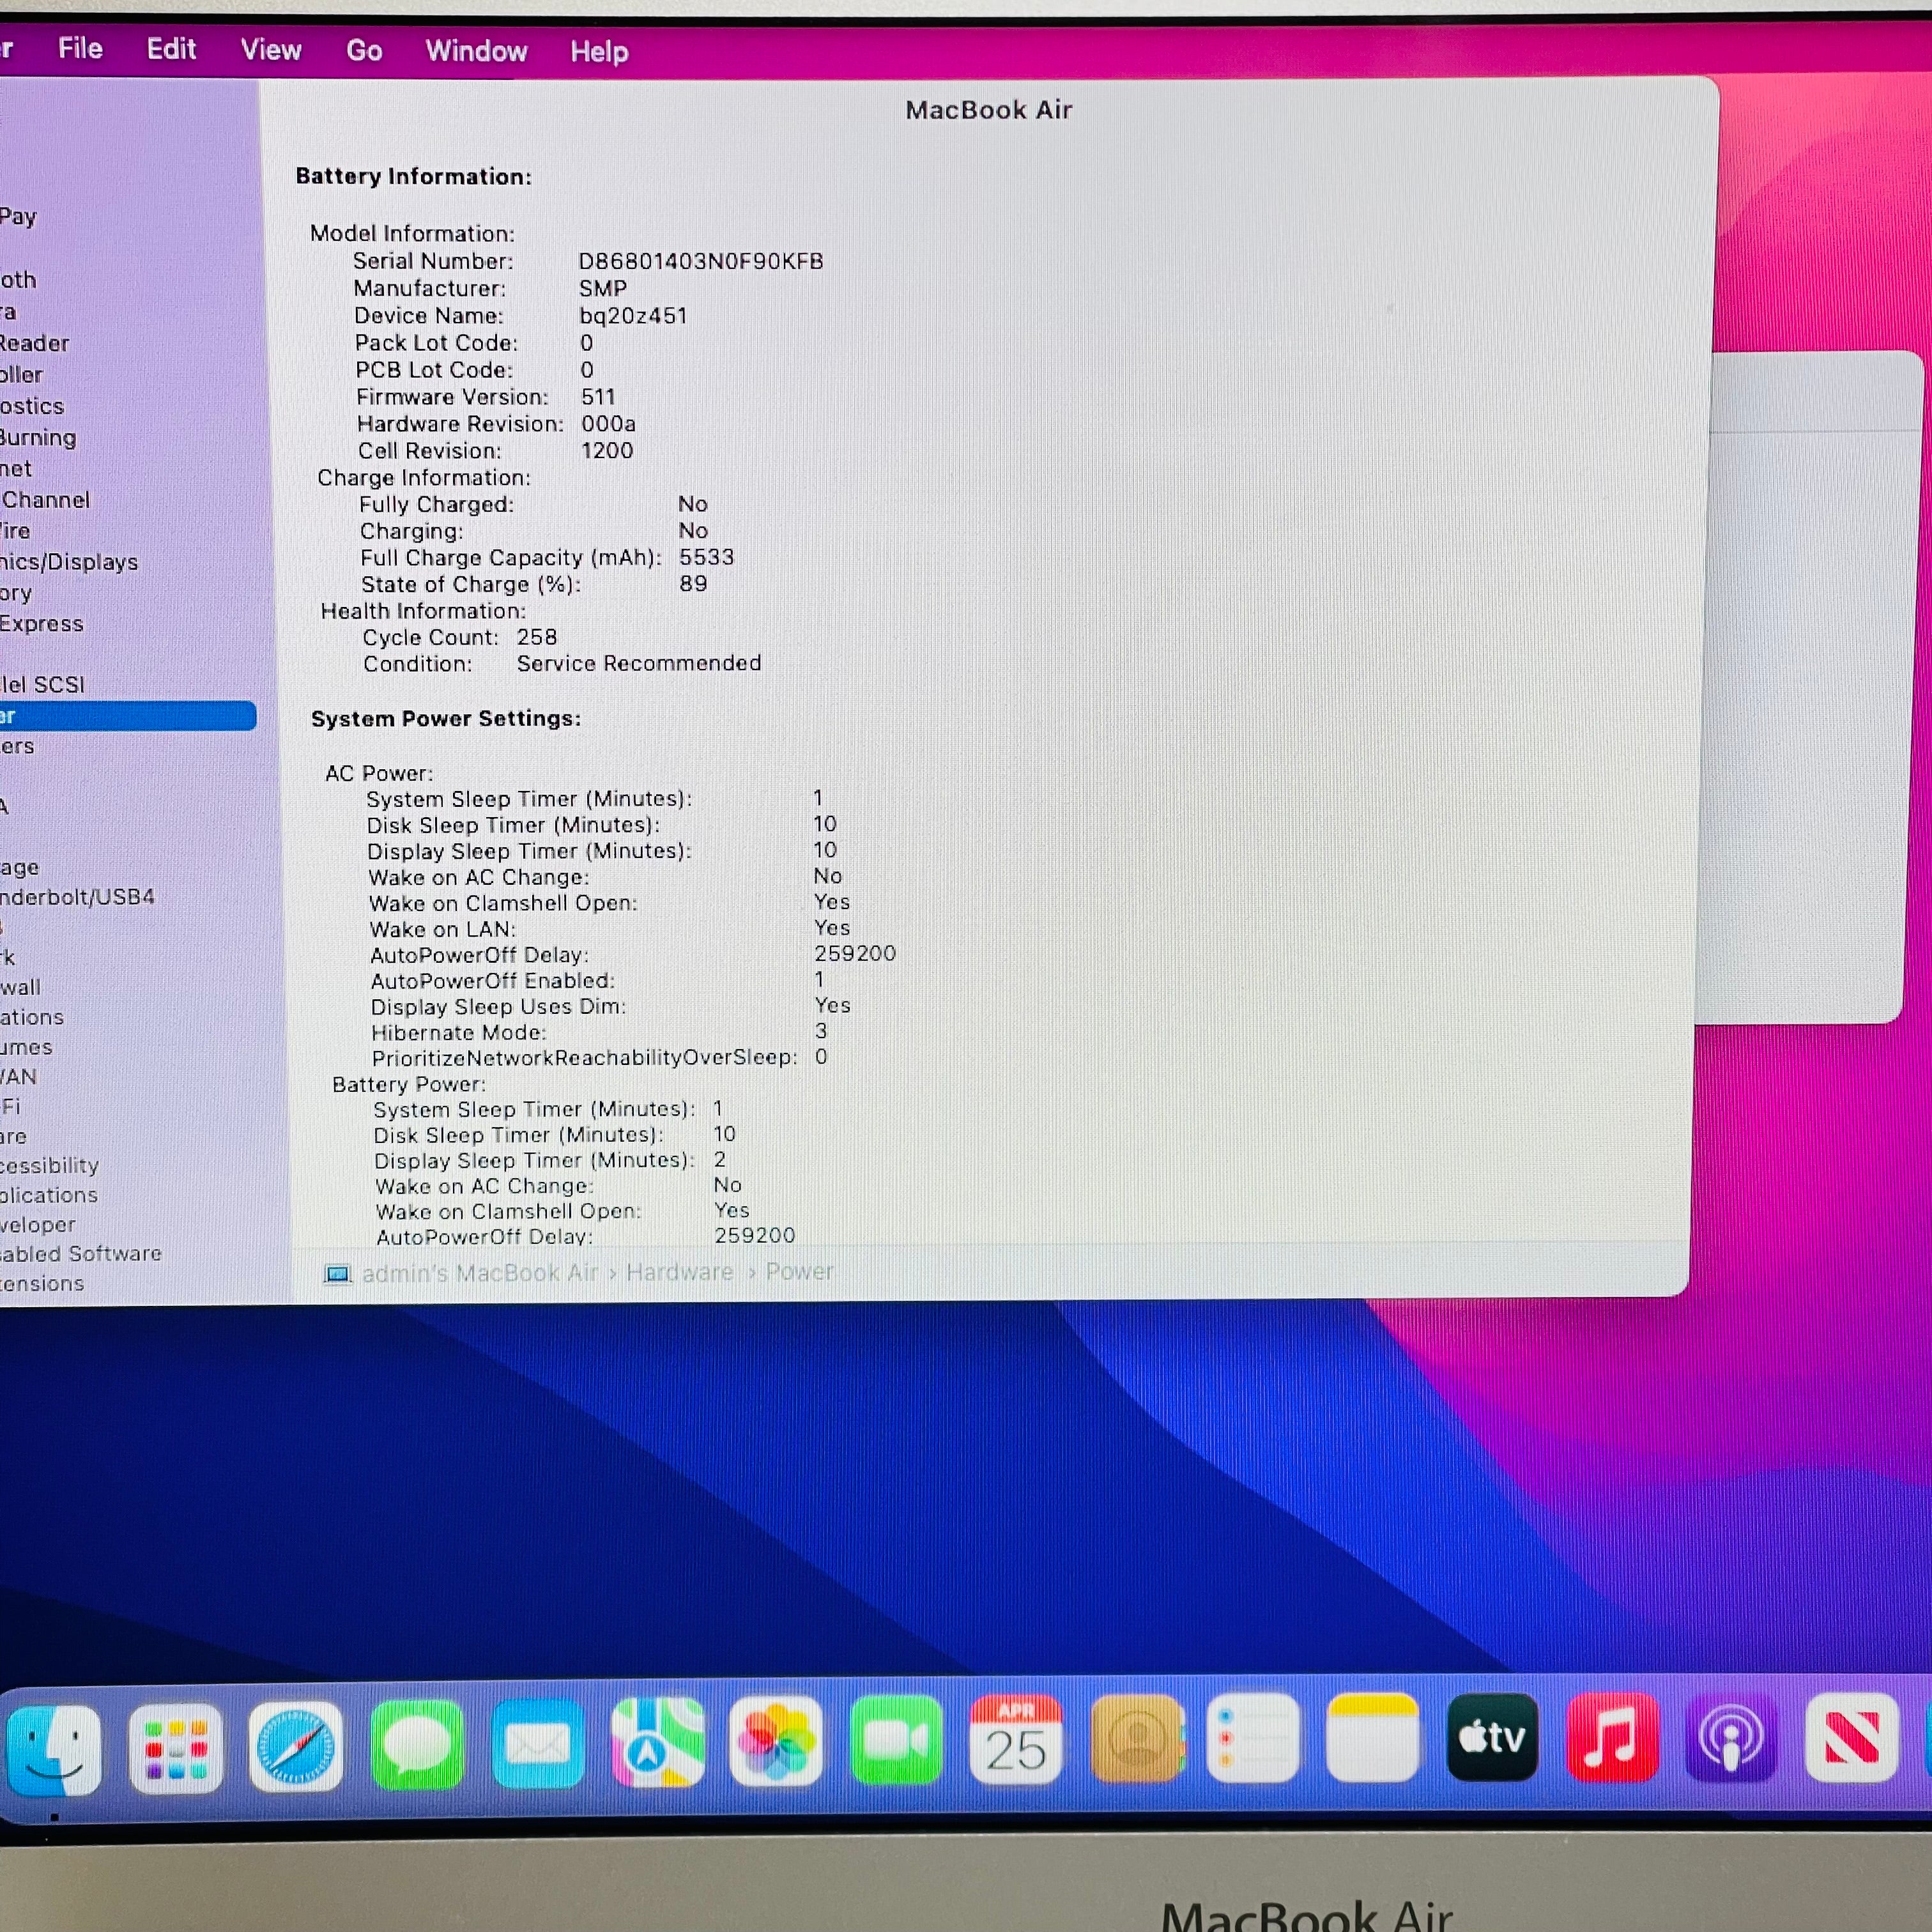Open the Go menu
The width and height of the screenshot is (1932, 1932).
364,51
